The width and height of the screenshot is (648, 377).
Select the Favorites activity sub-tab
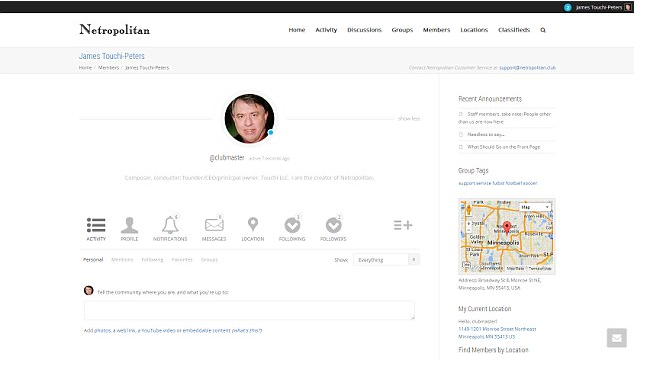point(182,260)
